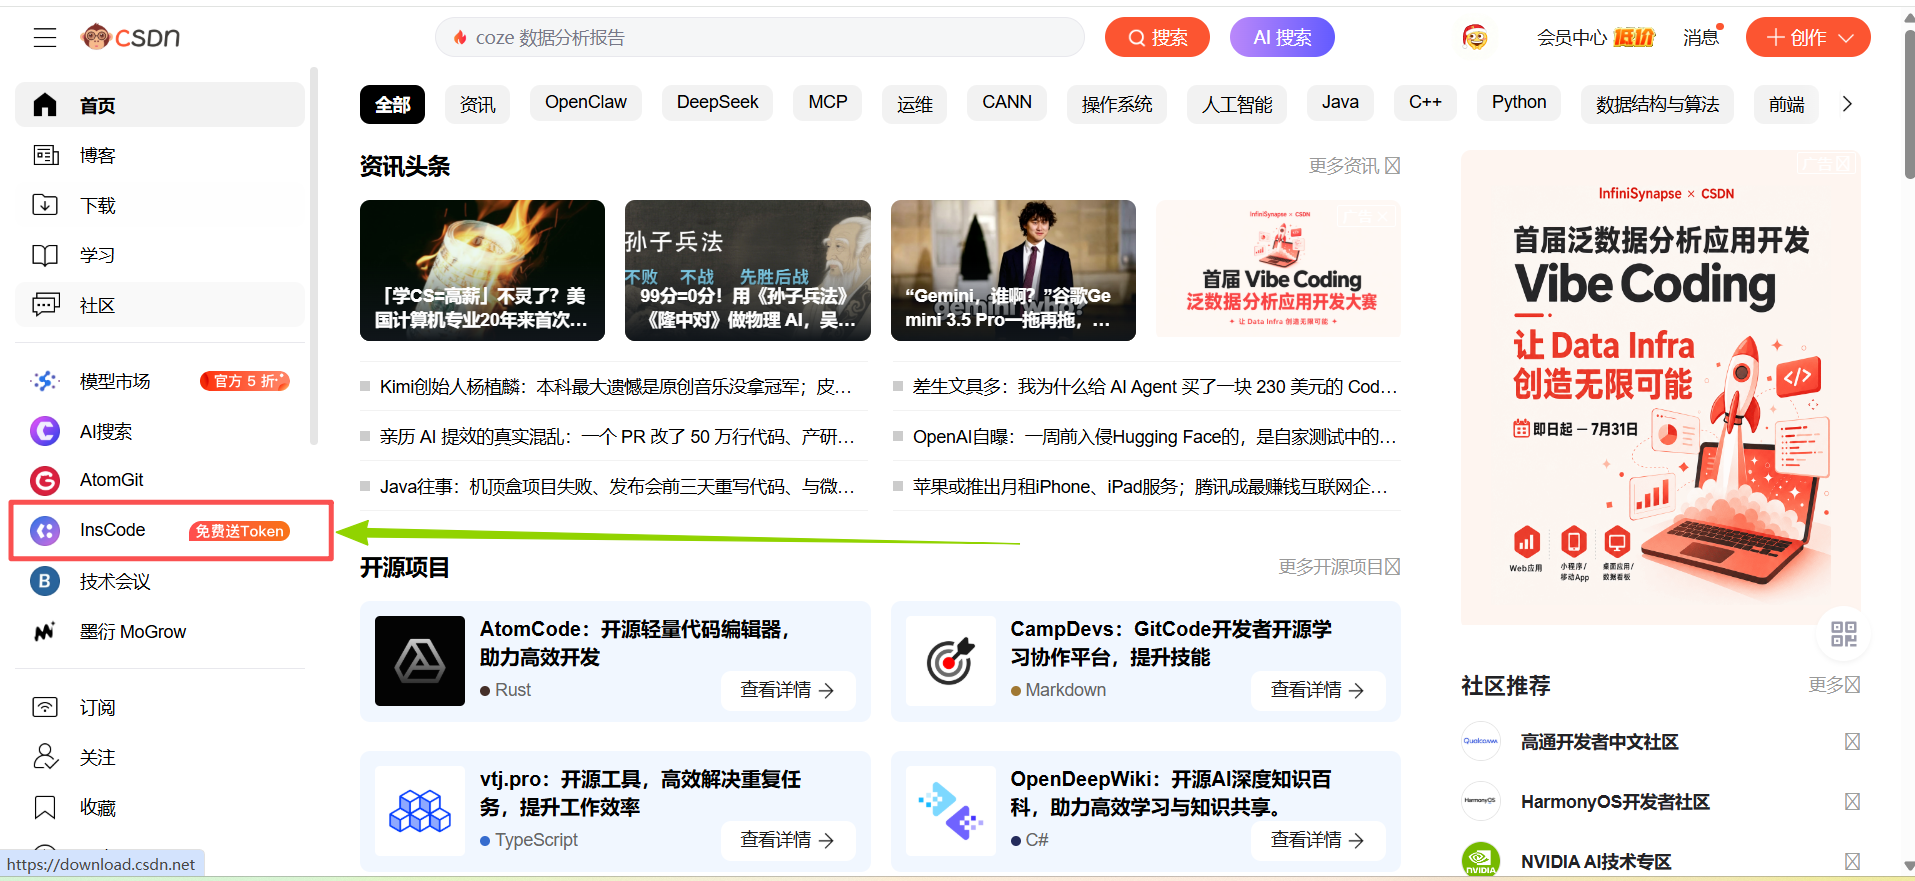This screenshot has width=1915, height=881.
Task: Open the 差生文具多 AI Agent headline
Action: pos(1155,387)
